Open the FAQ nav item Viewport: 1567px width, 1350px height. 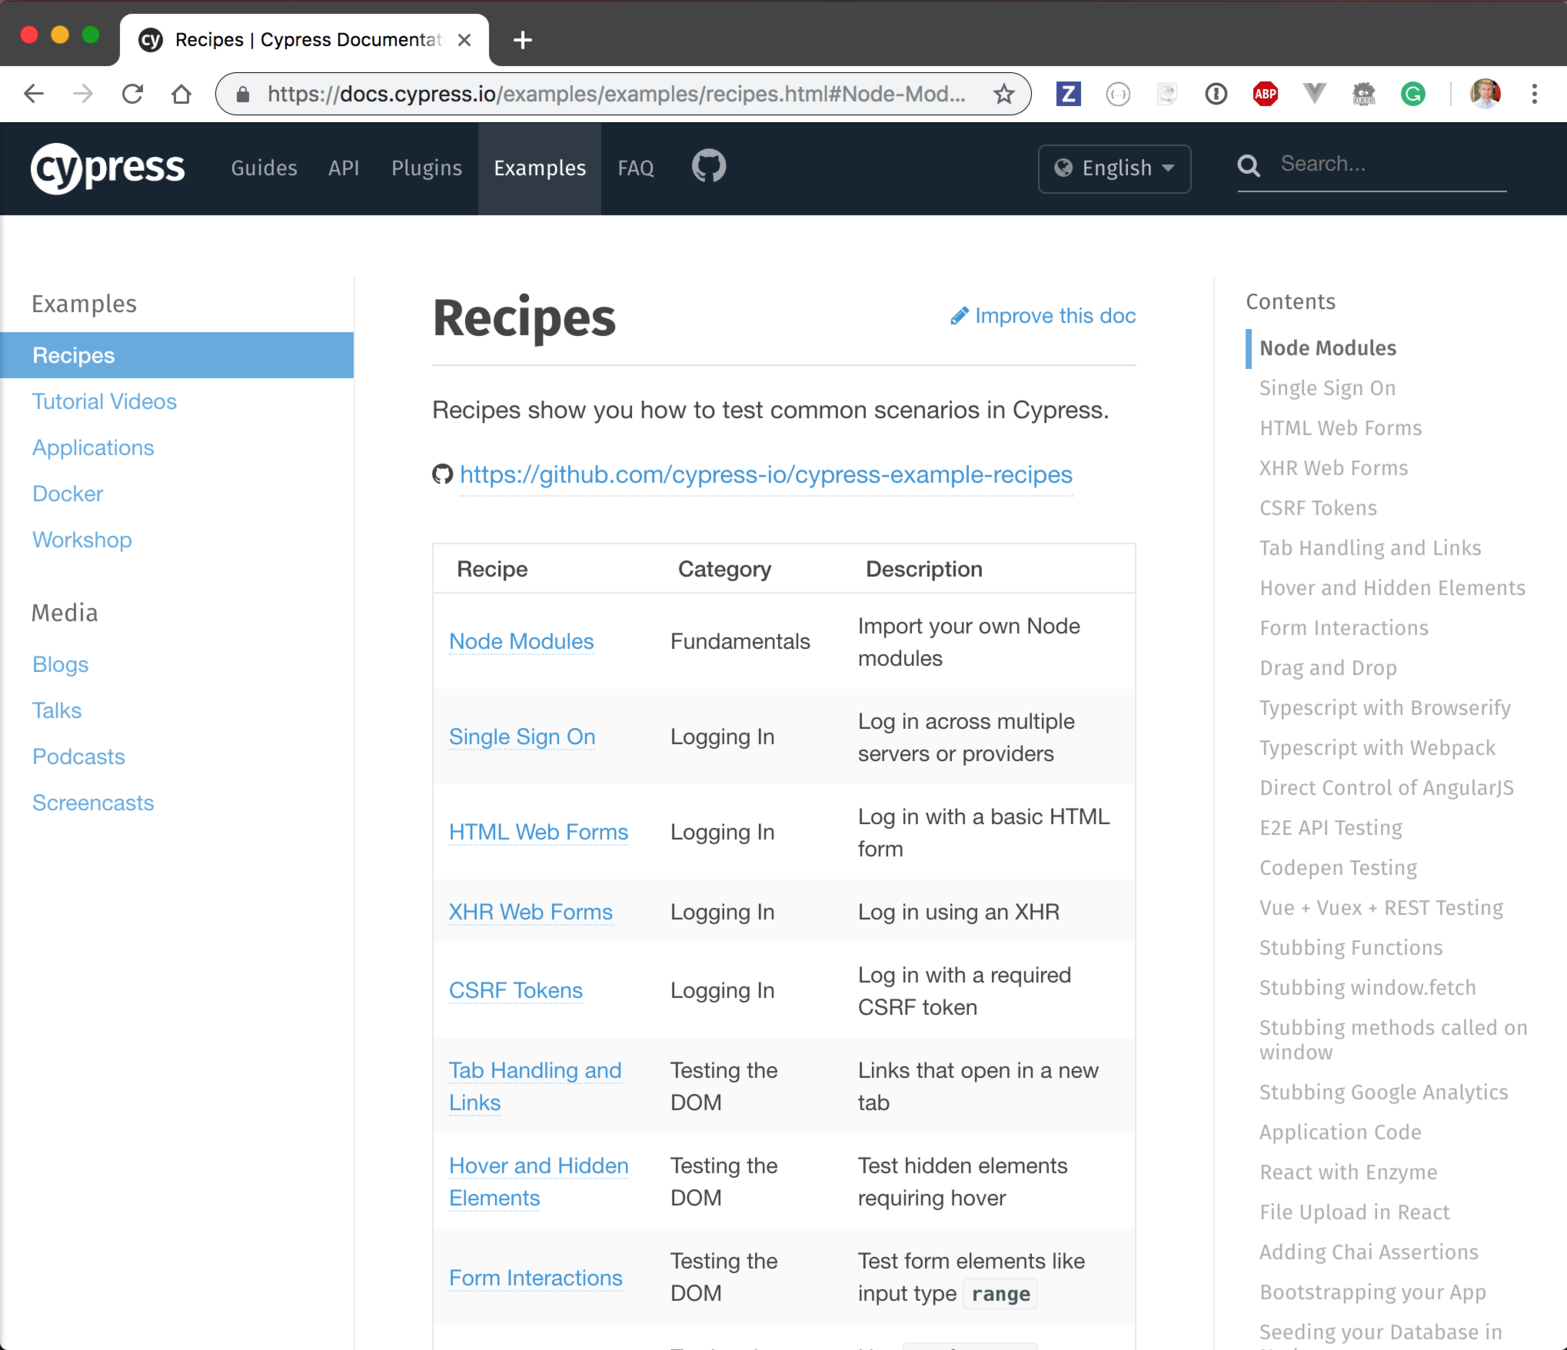(636, 168)
